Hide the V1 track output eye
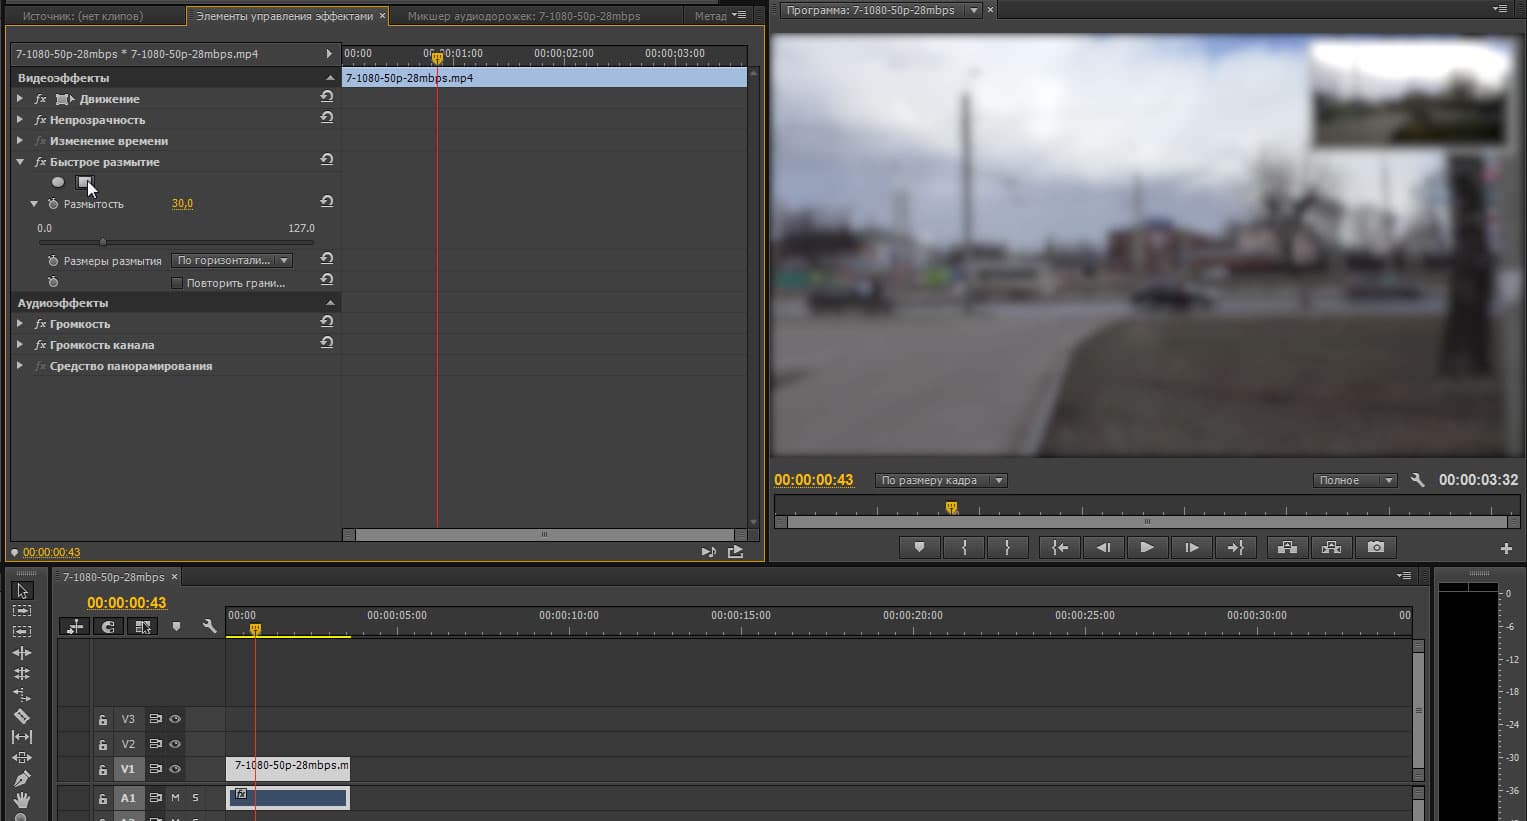 (x=175, y=769)
